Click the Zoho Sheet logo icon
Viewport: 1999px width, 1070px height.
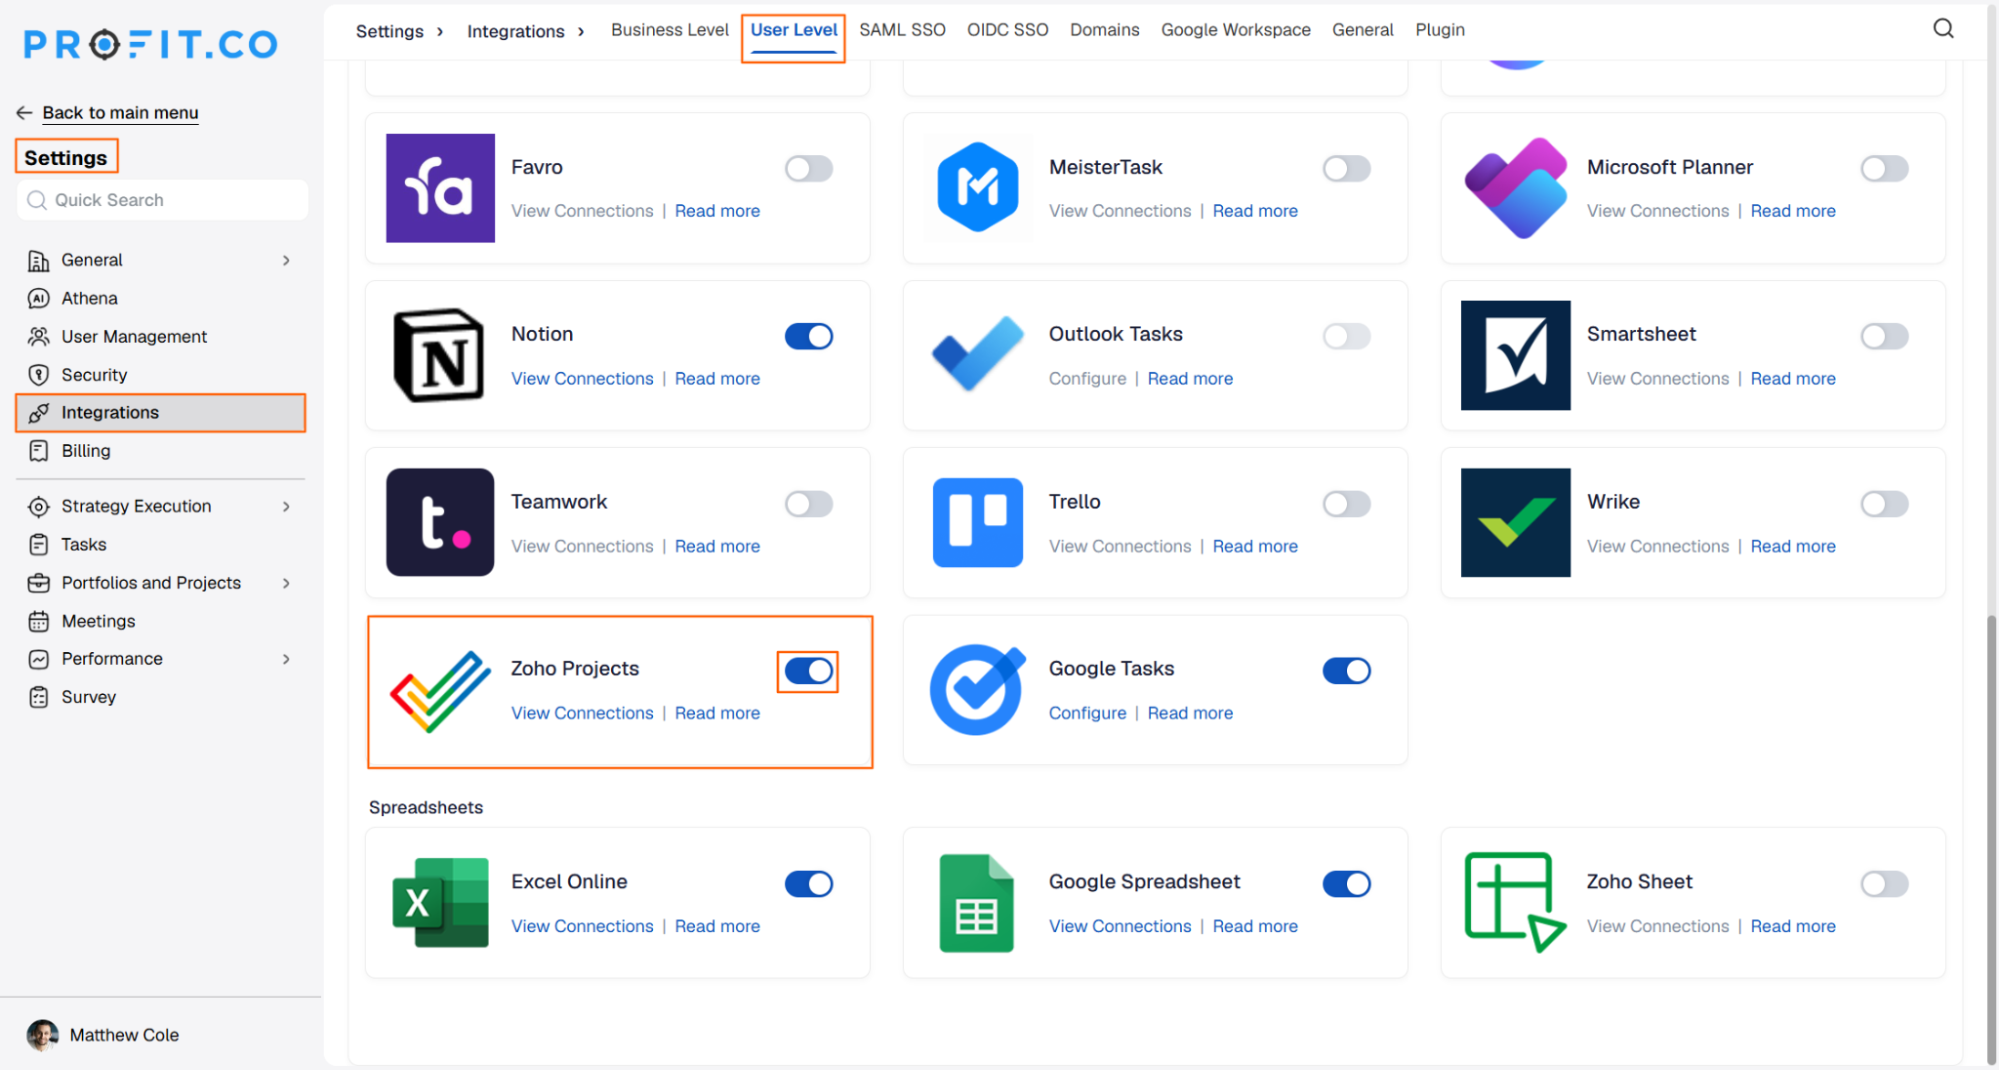pyautogui.click(x=1515, y=902)
